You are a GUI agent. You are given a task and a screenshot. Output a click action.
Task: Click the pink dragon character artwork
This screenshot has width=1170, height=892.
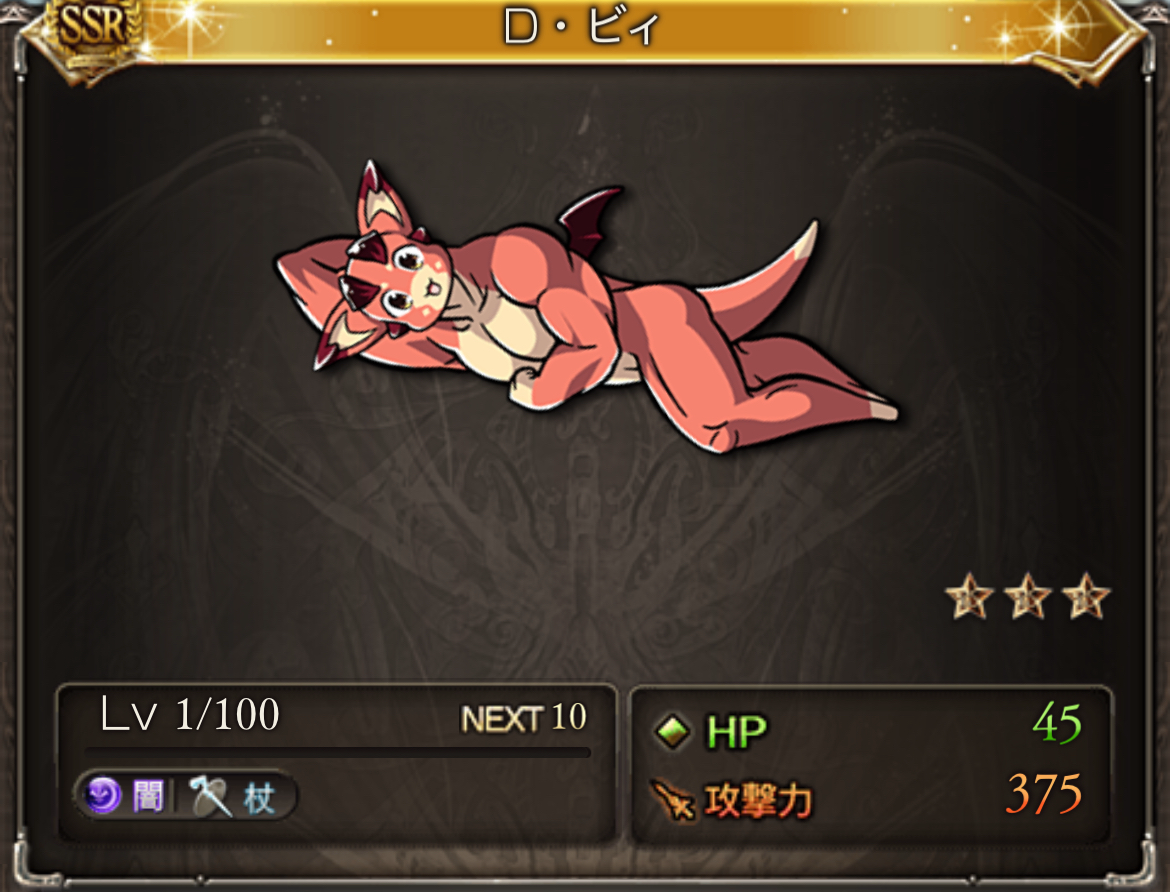[587, 308]
